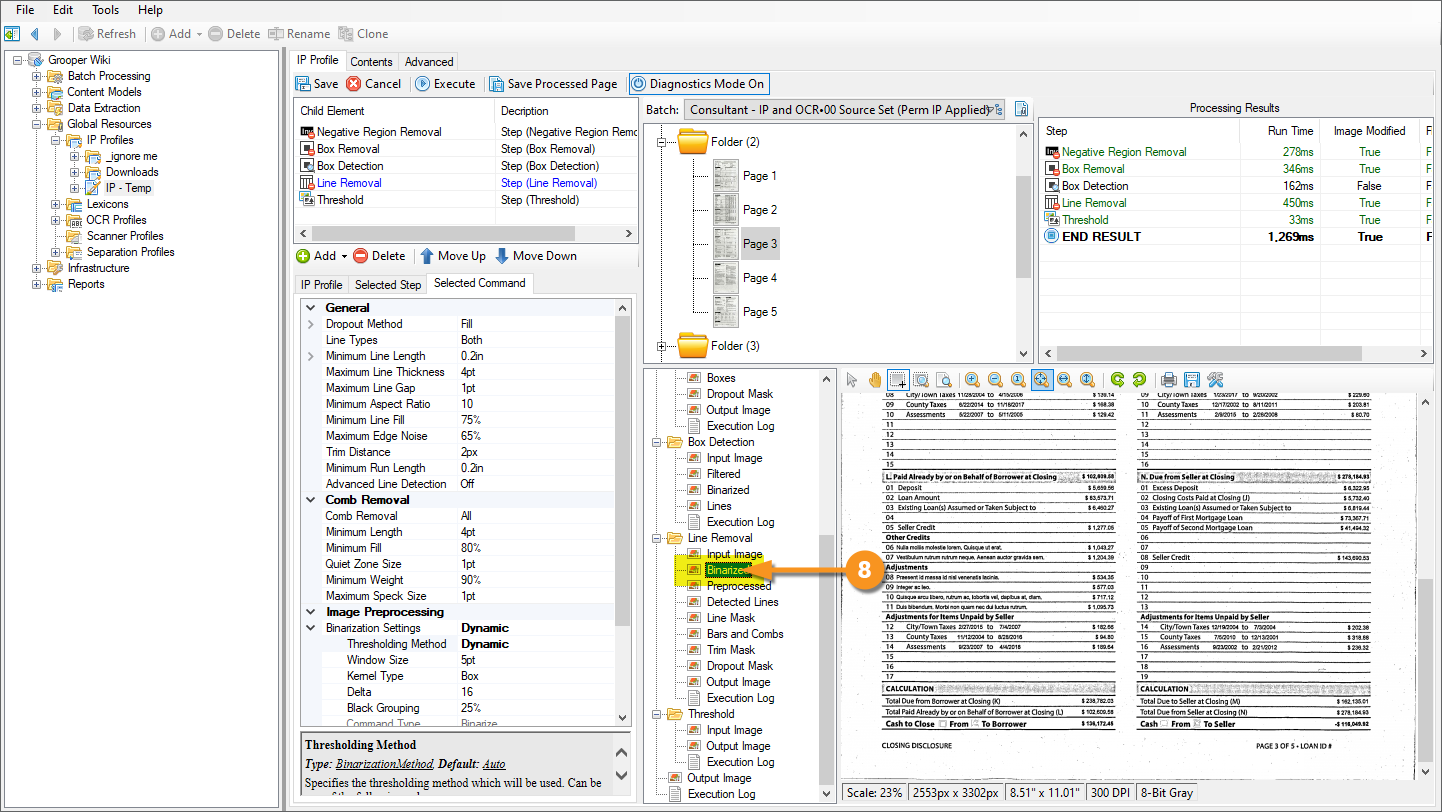Click the zoom out magnifier icon

[x=995, y=380]
